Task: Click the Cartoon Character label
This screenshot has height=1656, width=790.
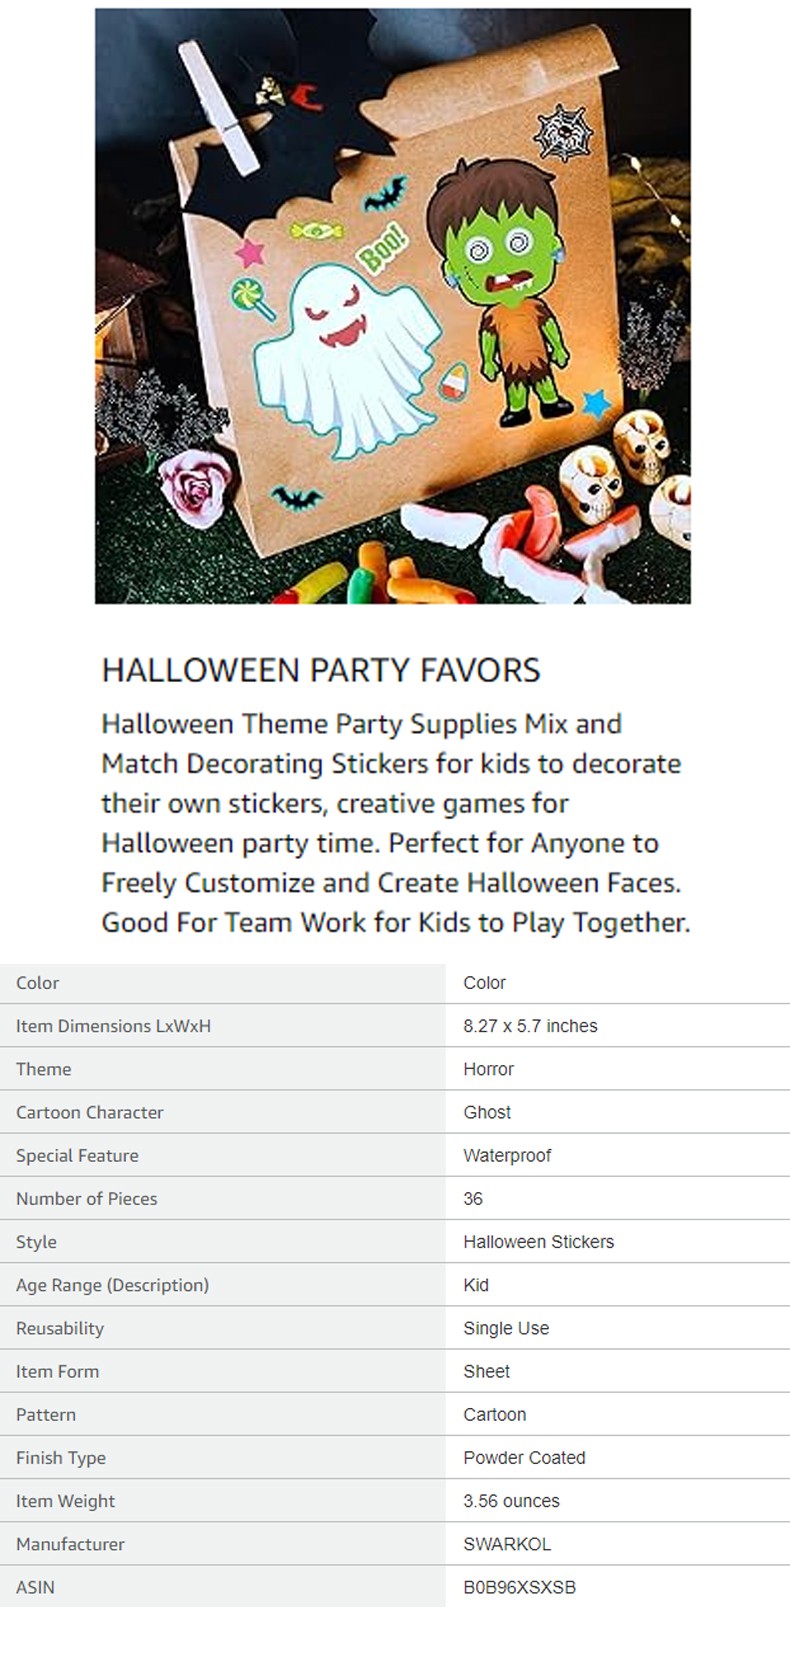Action: click(x=89, y=1112)
